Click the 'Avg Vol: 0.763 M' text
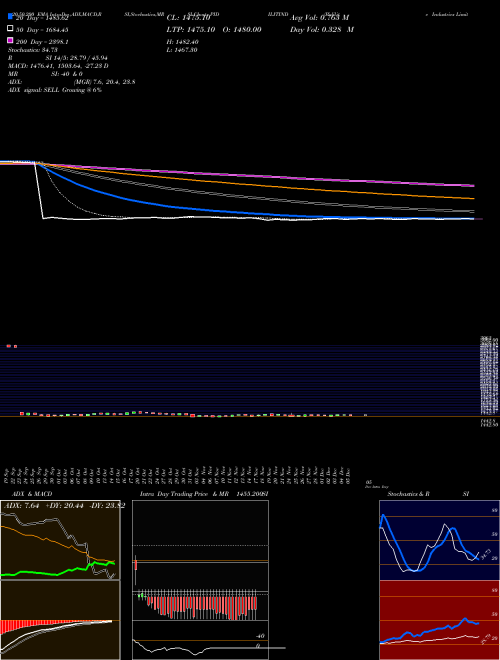 point(319,18)
